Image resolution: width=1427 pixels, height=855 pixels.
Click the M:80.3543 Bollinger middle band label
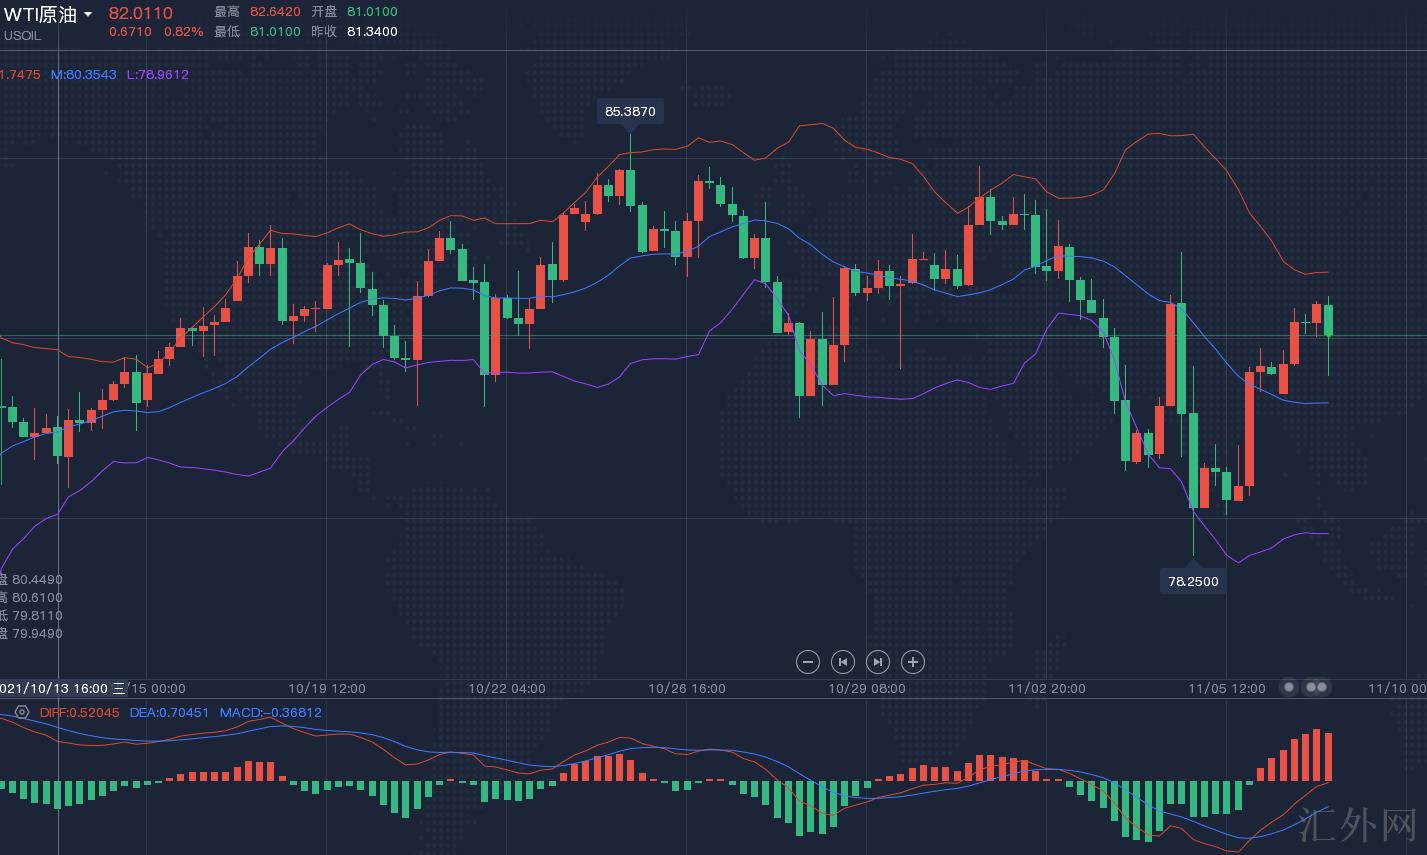coord(83,75)
